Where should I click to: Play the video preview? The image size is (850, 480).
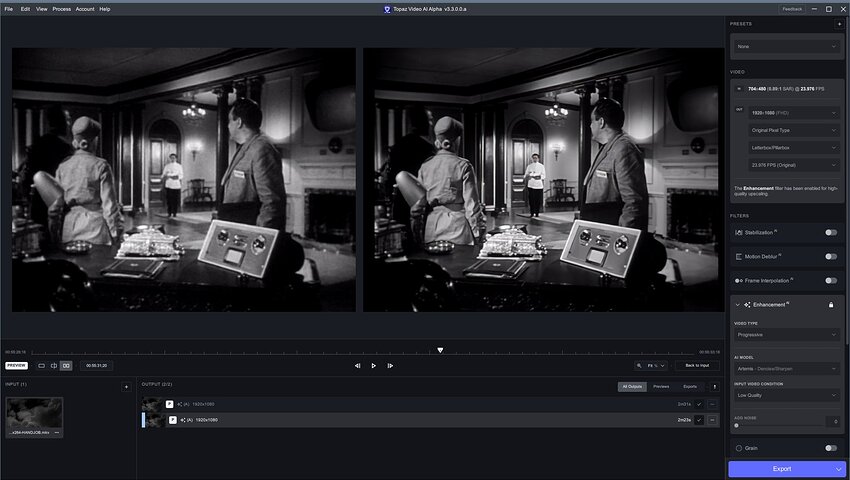374,366
